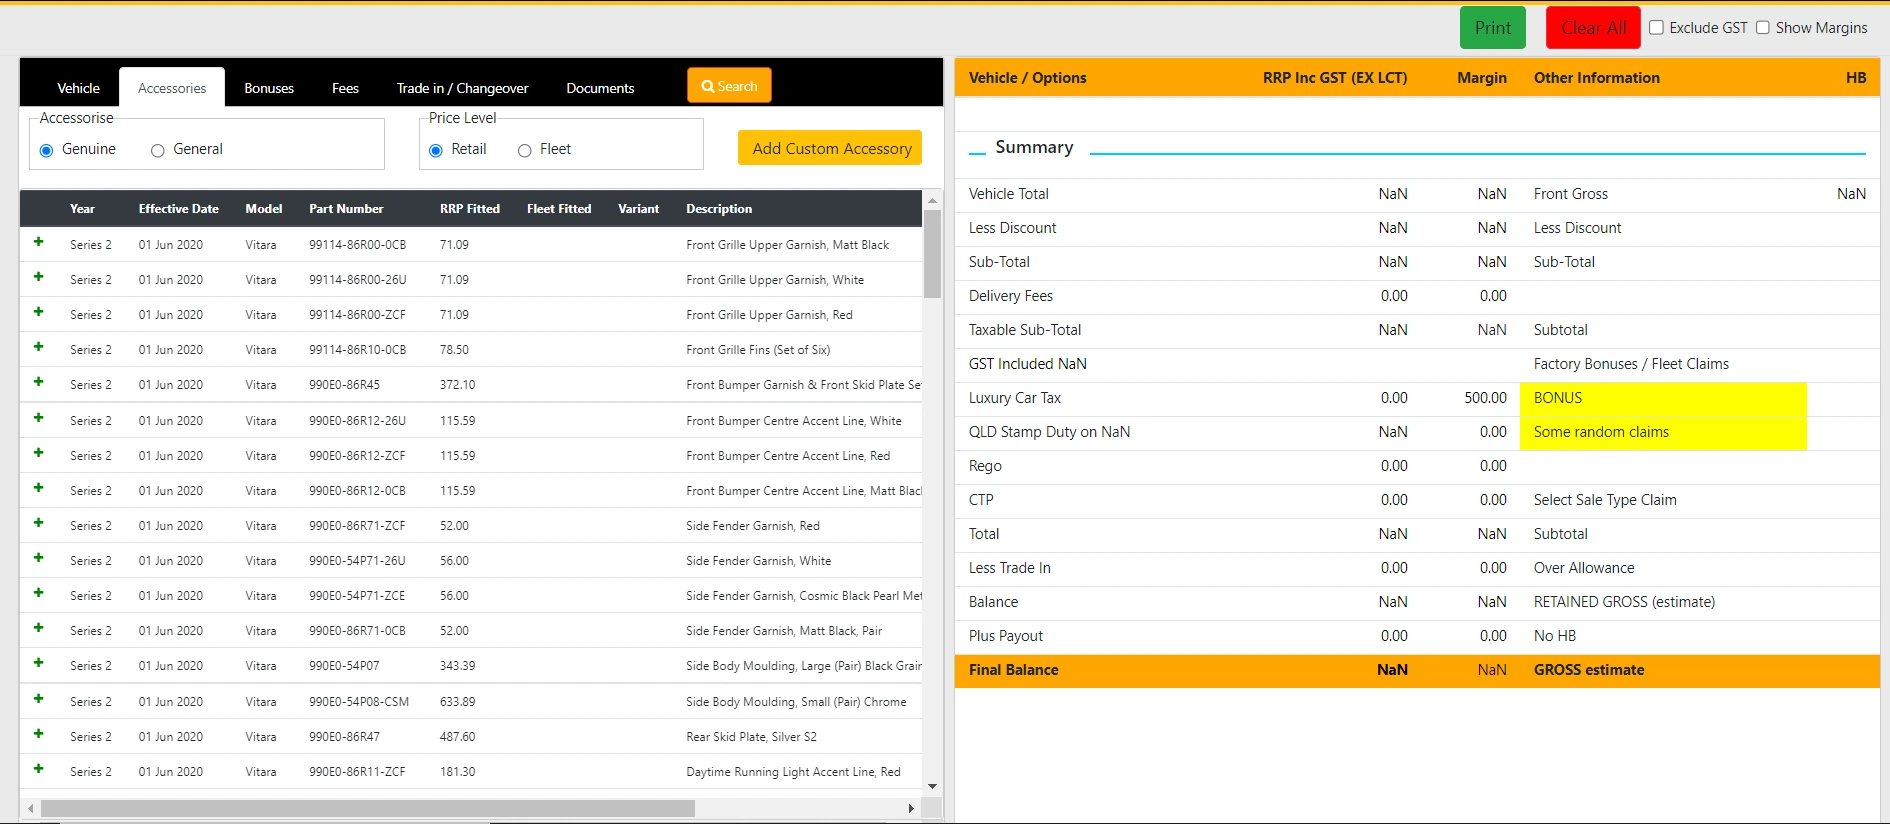Click the Model column header
Image resolution: width=1890 pixels, height=824 pixels.
click(264, 209)
